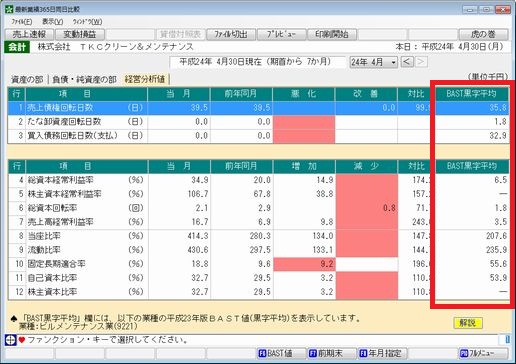Select row 7 売上高経常利益率
Screen dimensions: 516x364
tap(258, 222)
